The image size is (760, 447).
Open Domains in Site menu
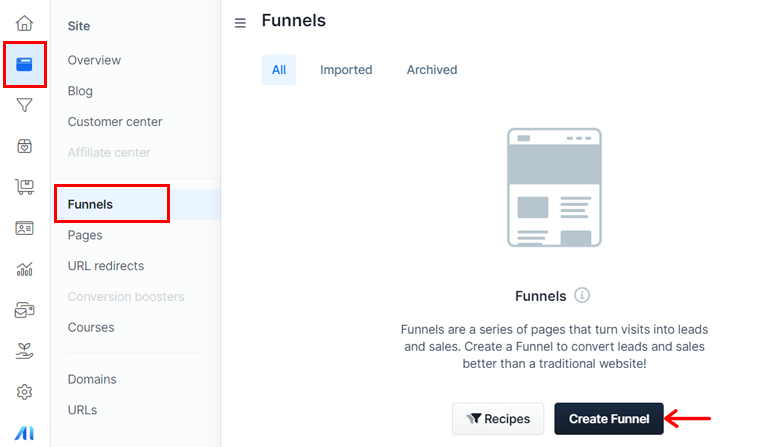click(92, 379)
